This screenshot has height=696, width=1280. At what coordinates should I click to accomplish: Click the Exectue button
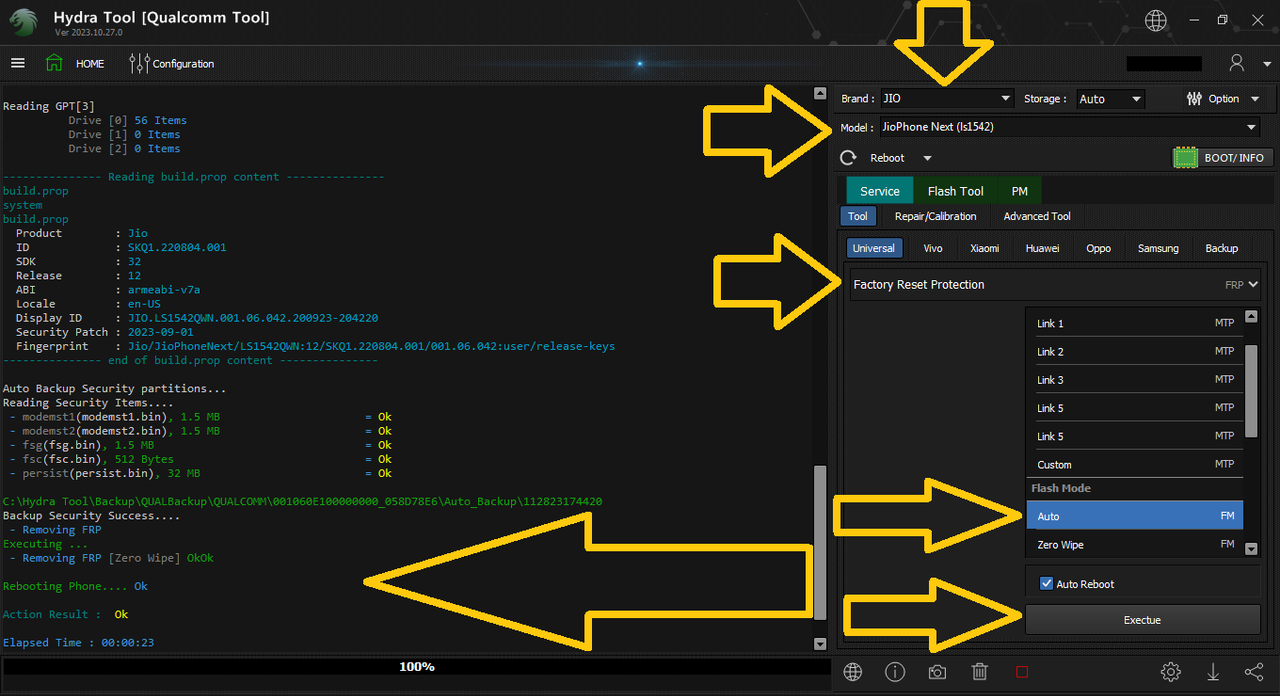[1143, 620]
